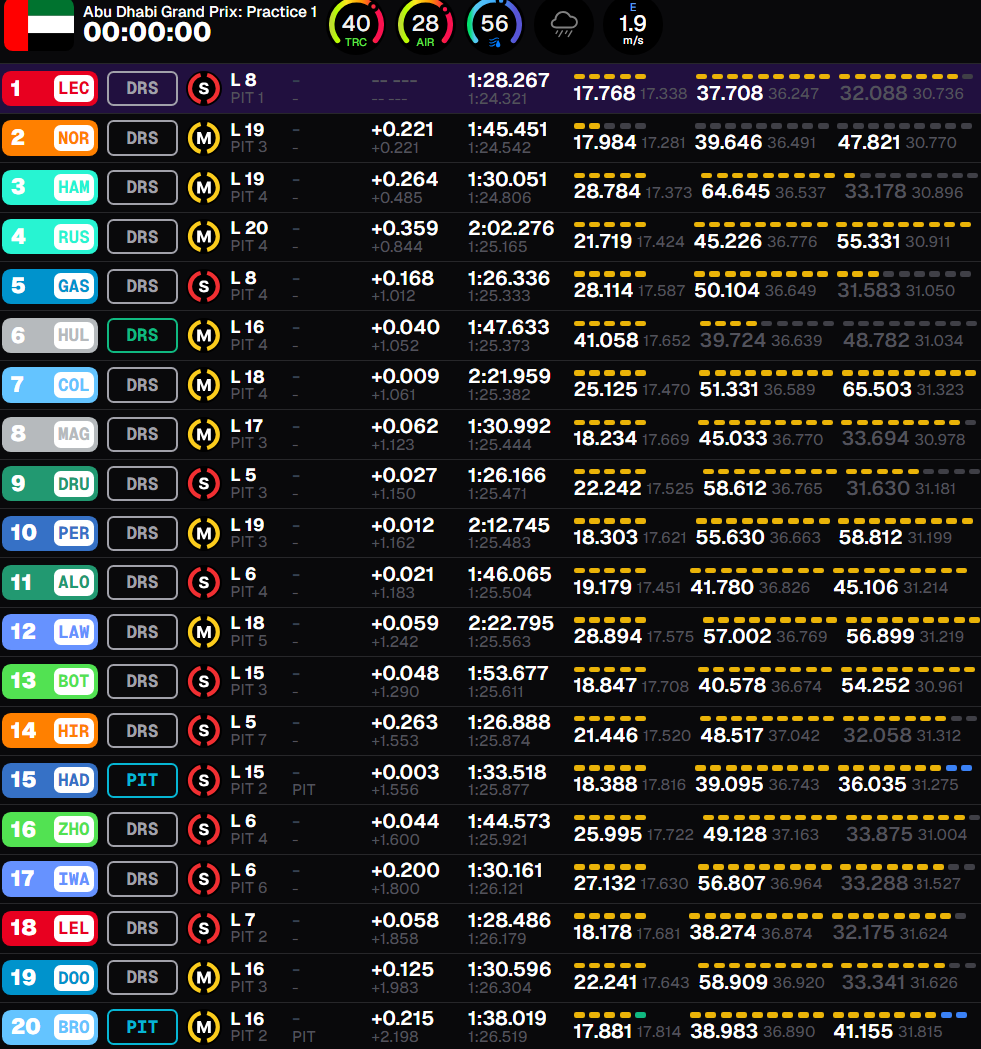Click the track temperature gauge (TRC)

coord(356,25)
